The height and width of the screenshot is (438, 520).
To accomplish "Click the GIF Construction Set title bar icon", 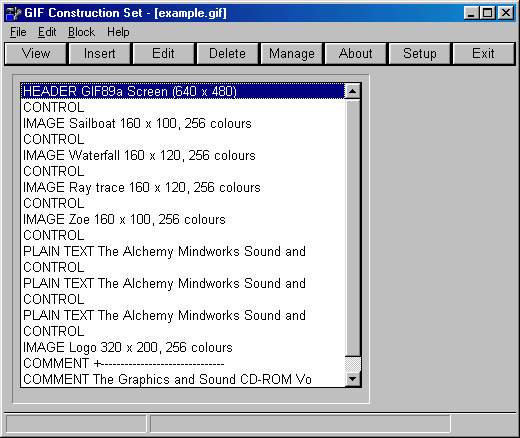I will [x=13, y=13].
